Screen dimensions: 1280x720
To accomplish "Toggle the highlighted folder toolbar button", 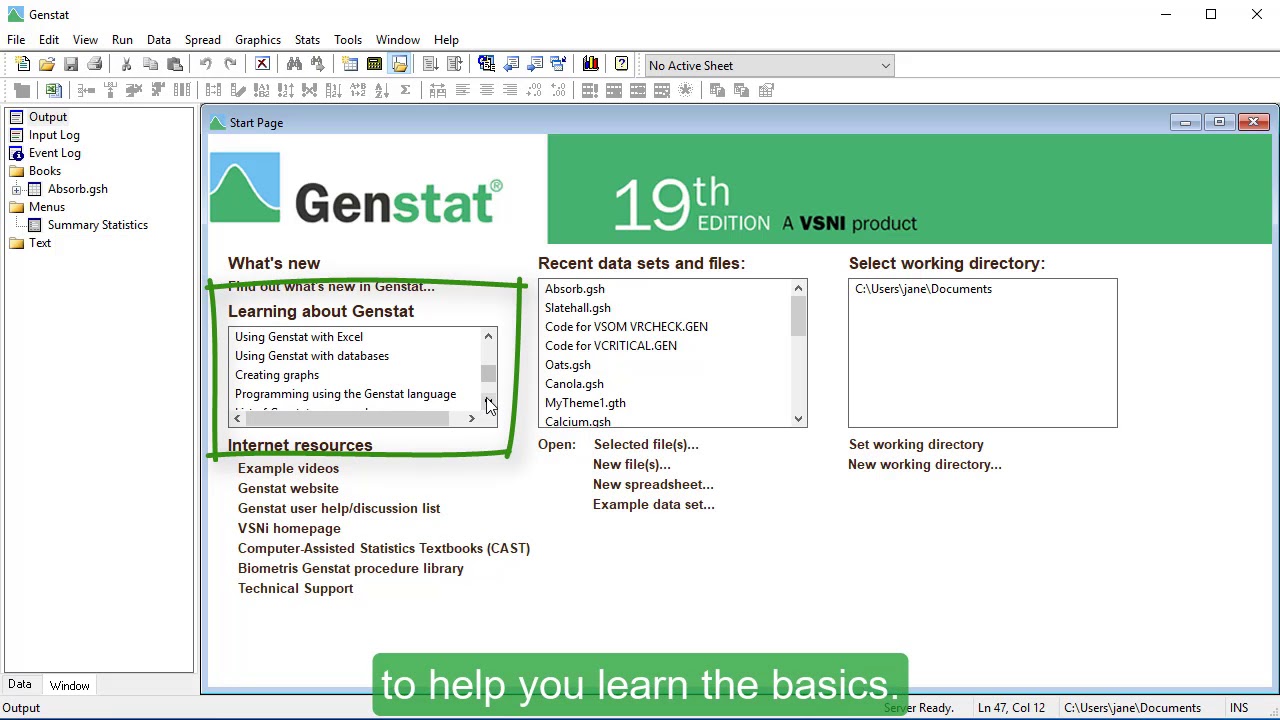I will click(398, 65).
